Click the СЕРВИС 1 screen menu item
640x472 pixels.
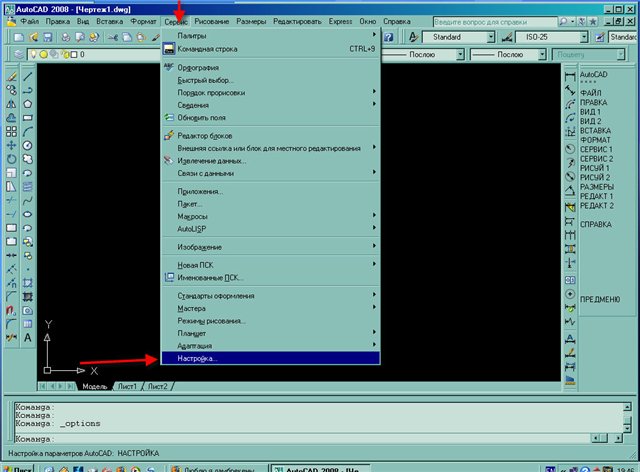597,149
